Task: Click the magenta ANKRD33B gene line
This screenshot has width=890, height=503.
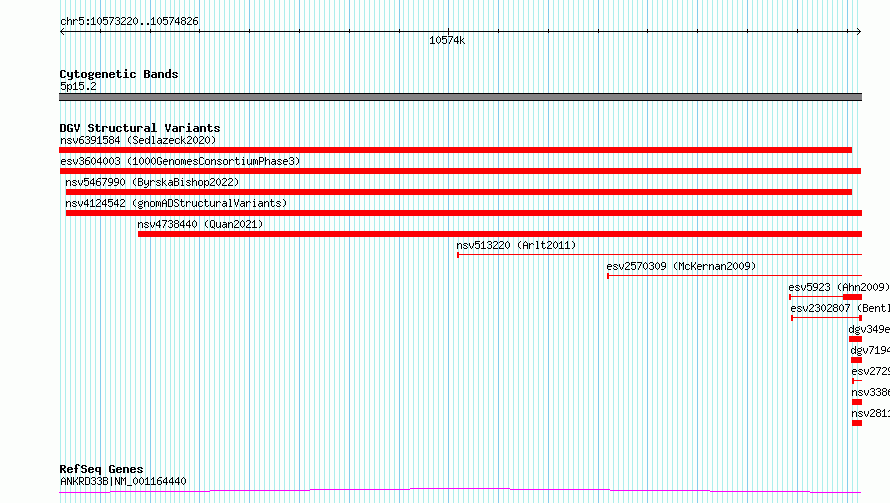Action: pos(460,490)
